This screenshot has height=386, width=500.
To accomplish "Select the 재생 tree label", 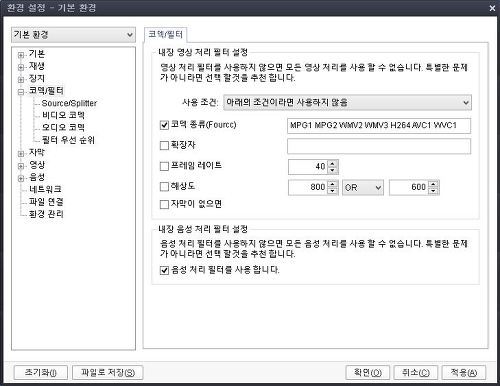I will [x=37, y=66].
